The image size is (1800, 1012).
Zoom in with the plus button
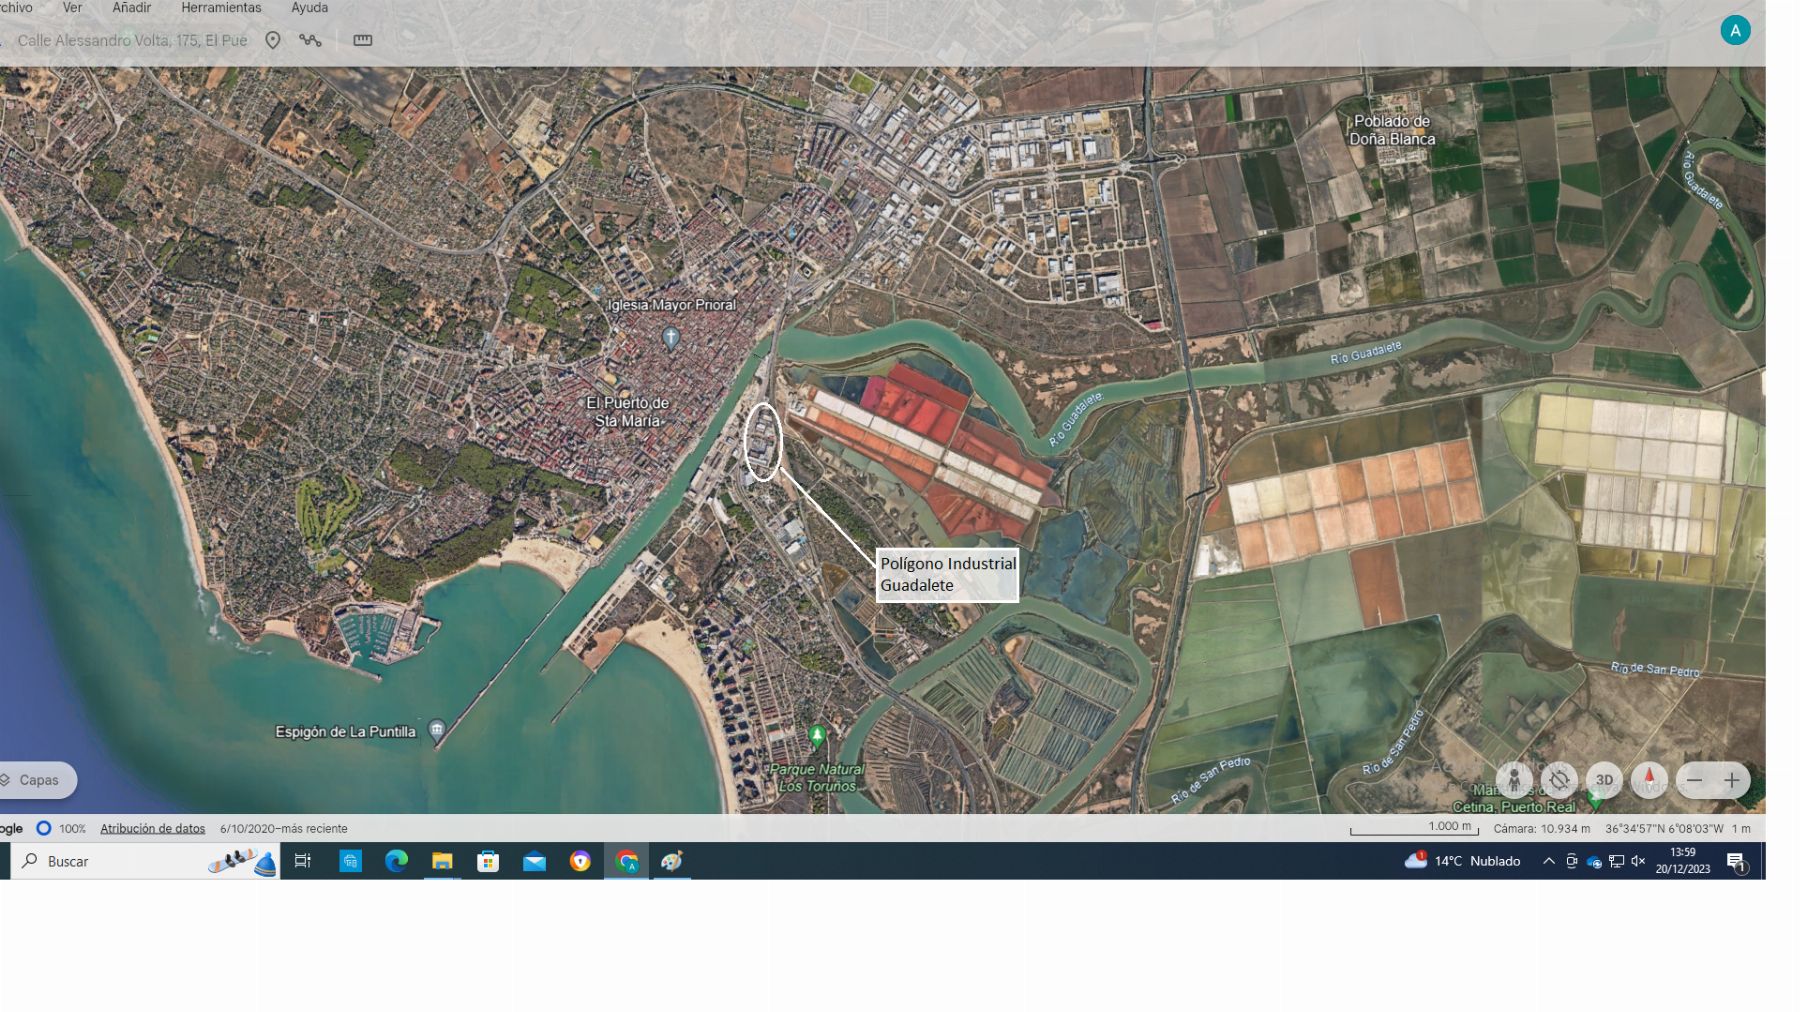pos(1732,780)
